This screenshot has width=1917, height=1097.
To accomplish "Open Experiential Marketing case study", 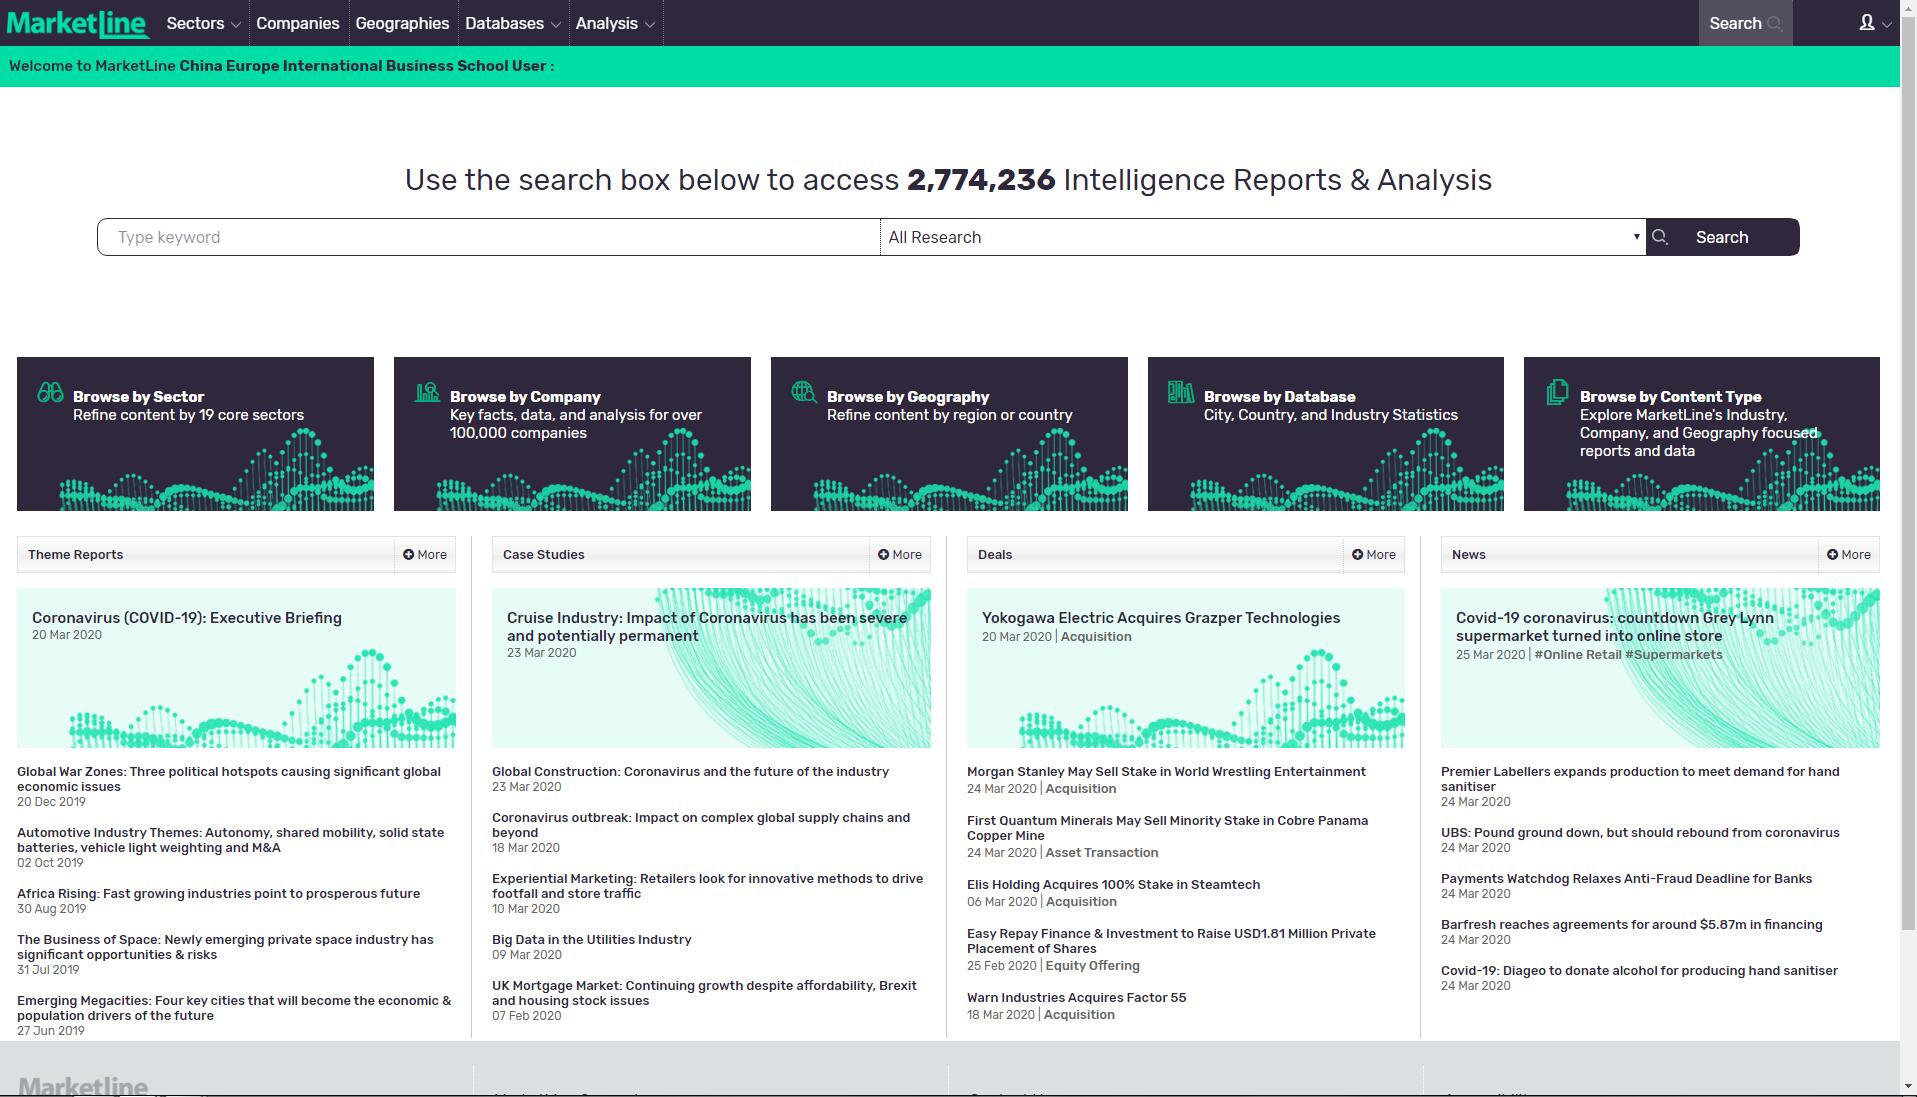I will (708, 886).
